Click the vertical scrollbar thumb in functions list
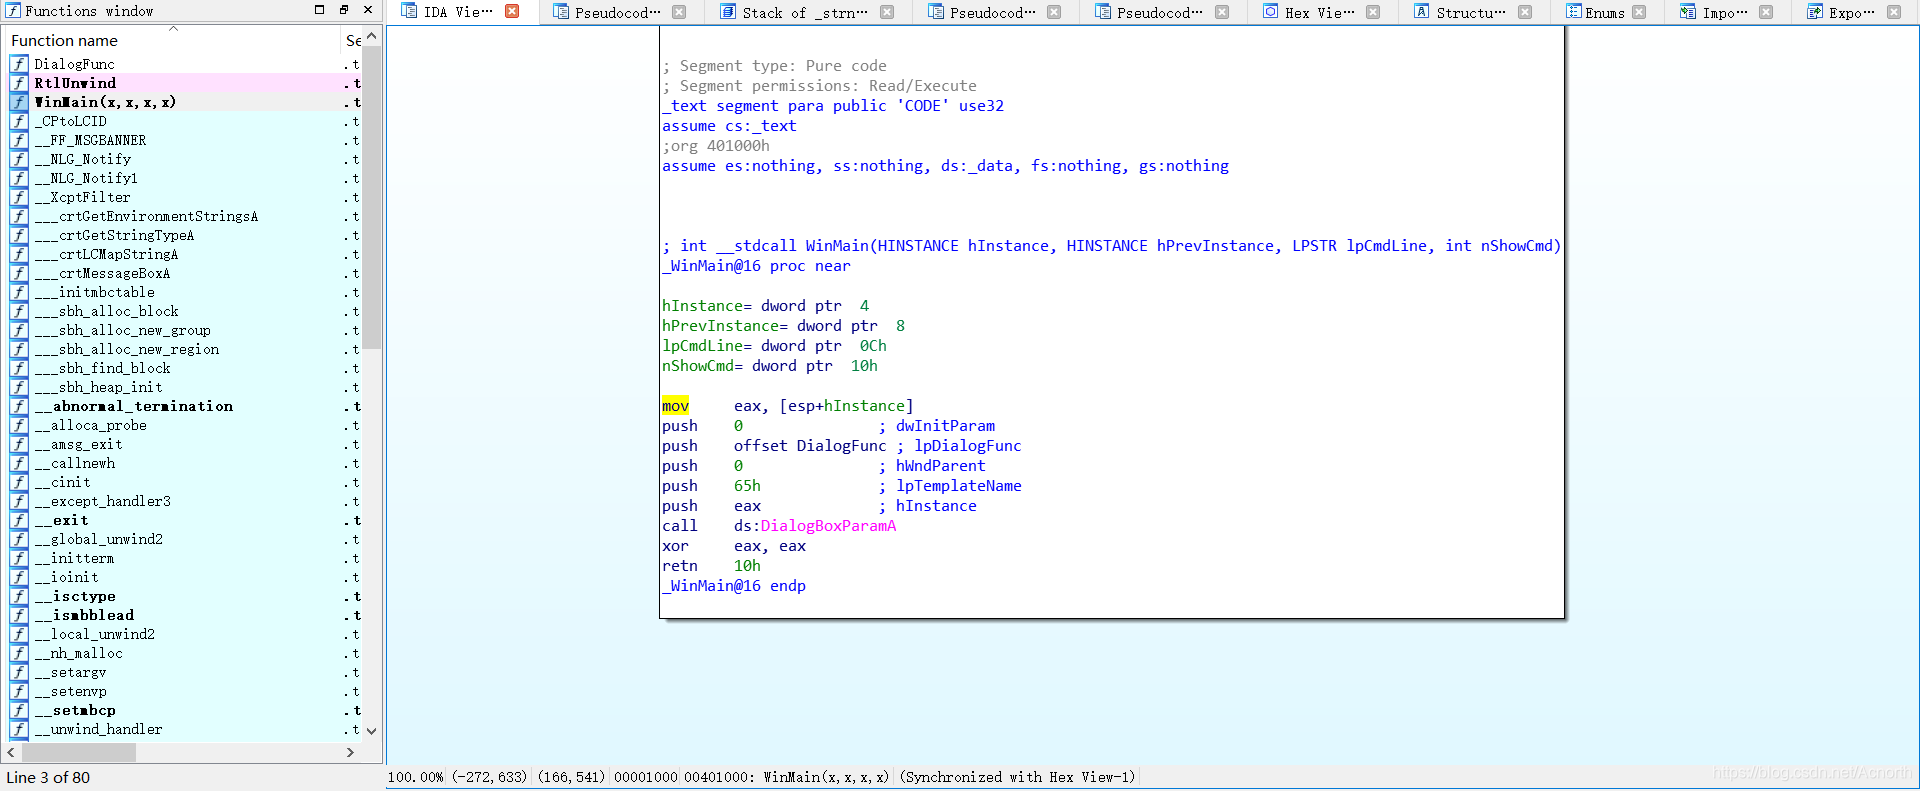1921x791 pixels. [372, 197]
